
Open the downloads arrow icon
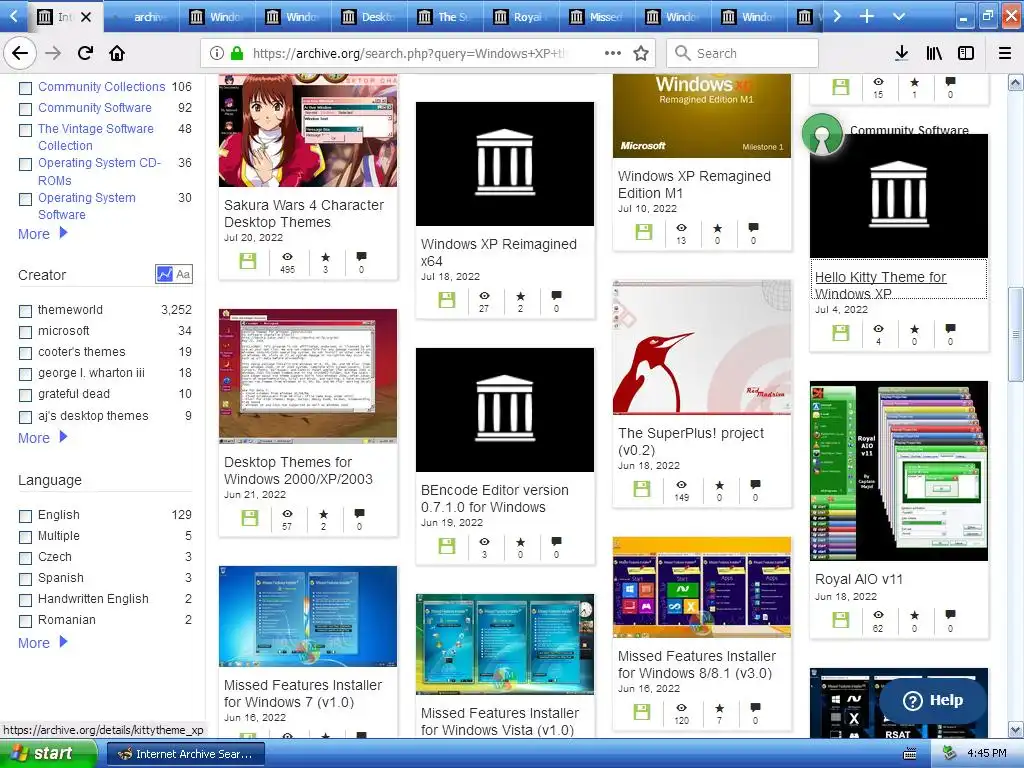click(902, 53)
